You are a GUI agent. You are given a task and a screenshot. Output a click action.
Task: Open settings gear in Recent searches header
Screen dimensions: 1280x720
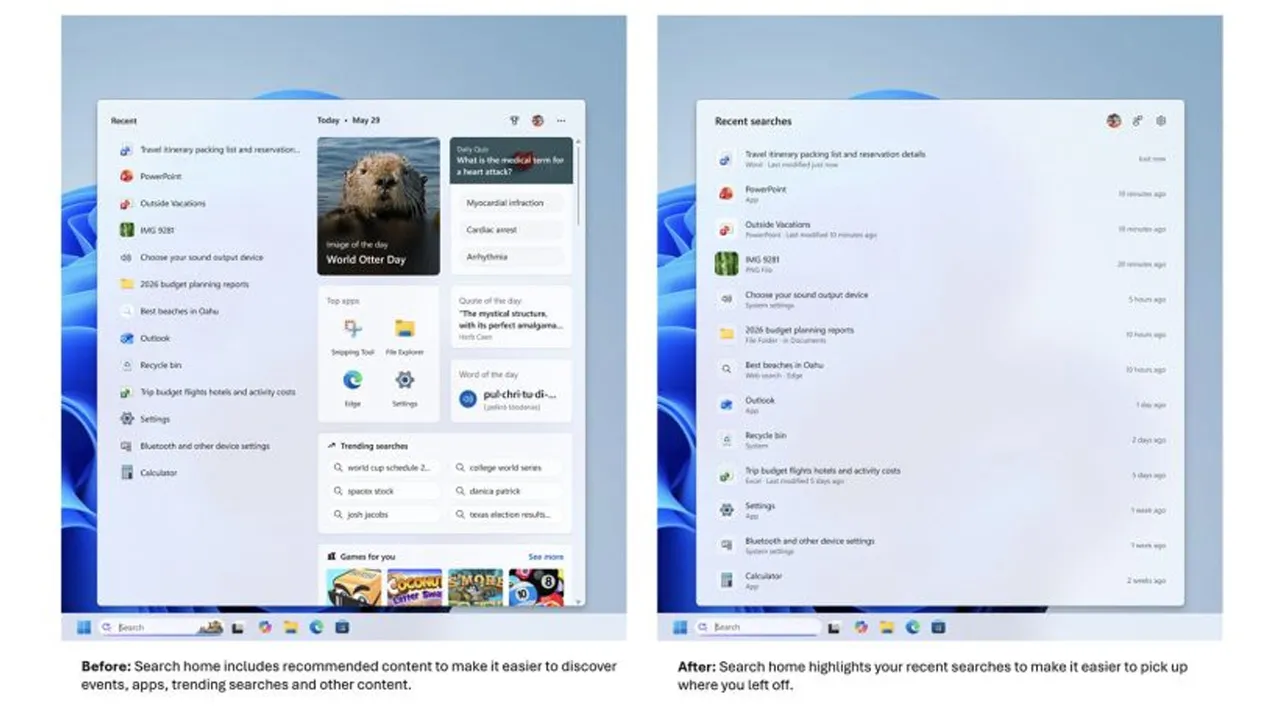(x=1161, y=120)
